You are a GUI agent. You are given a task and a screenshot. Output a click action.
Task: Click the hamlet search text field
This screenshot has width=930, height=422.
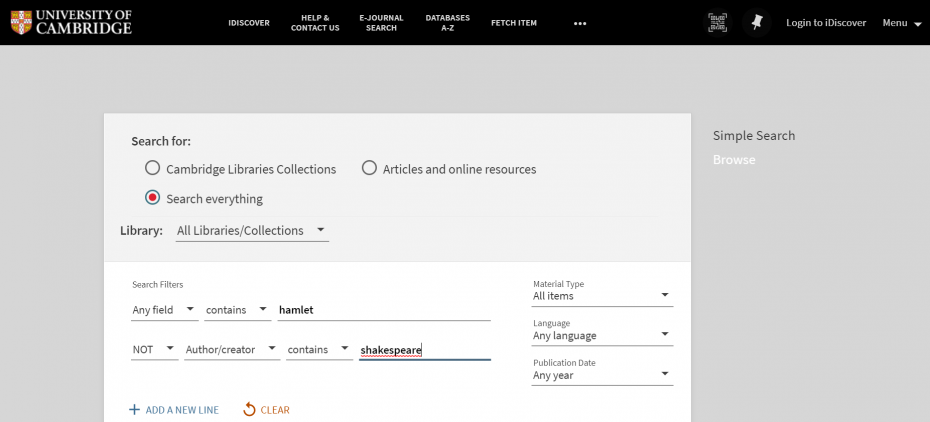point(383,310)
